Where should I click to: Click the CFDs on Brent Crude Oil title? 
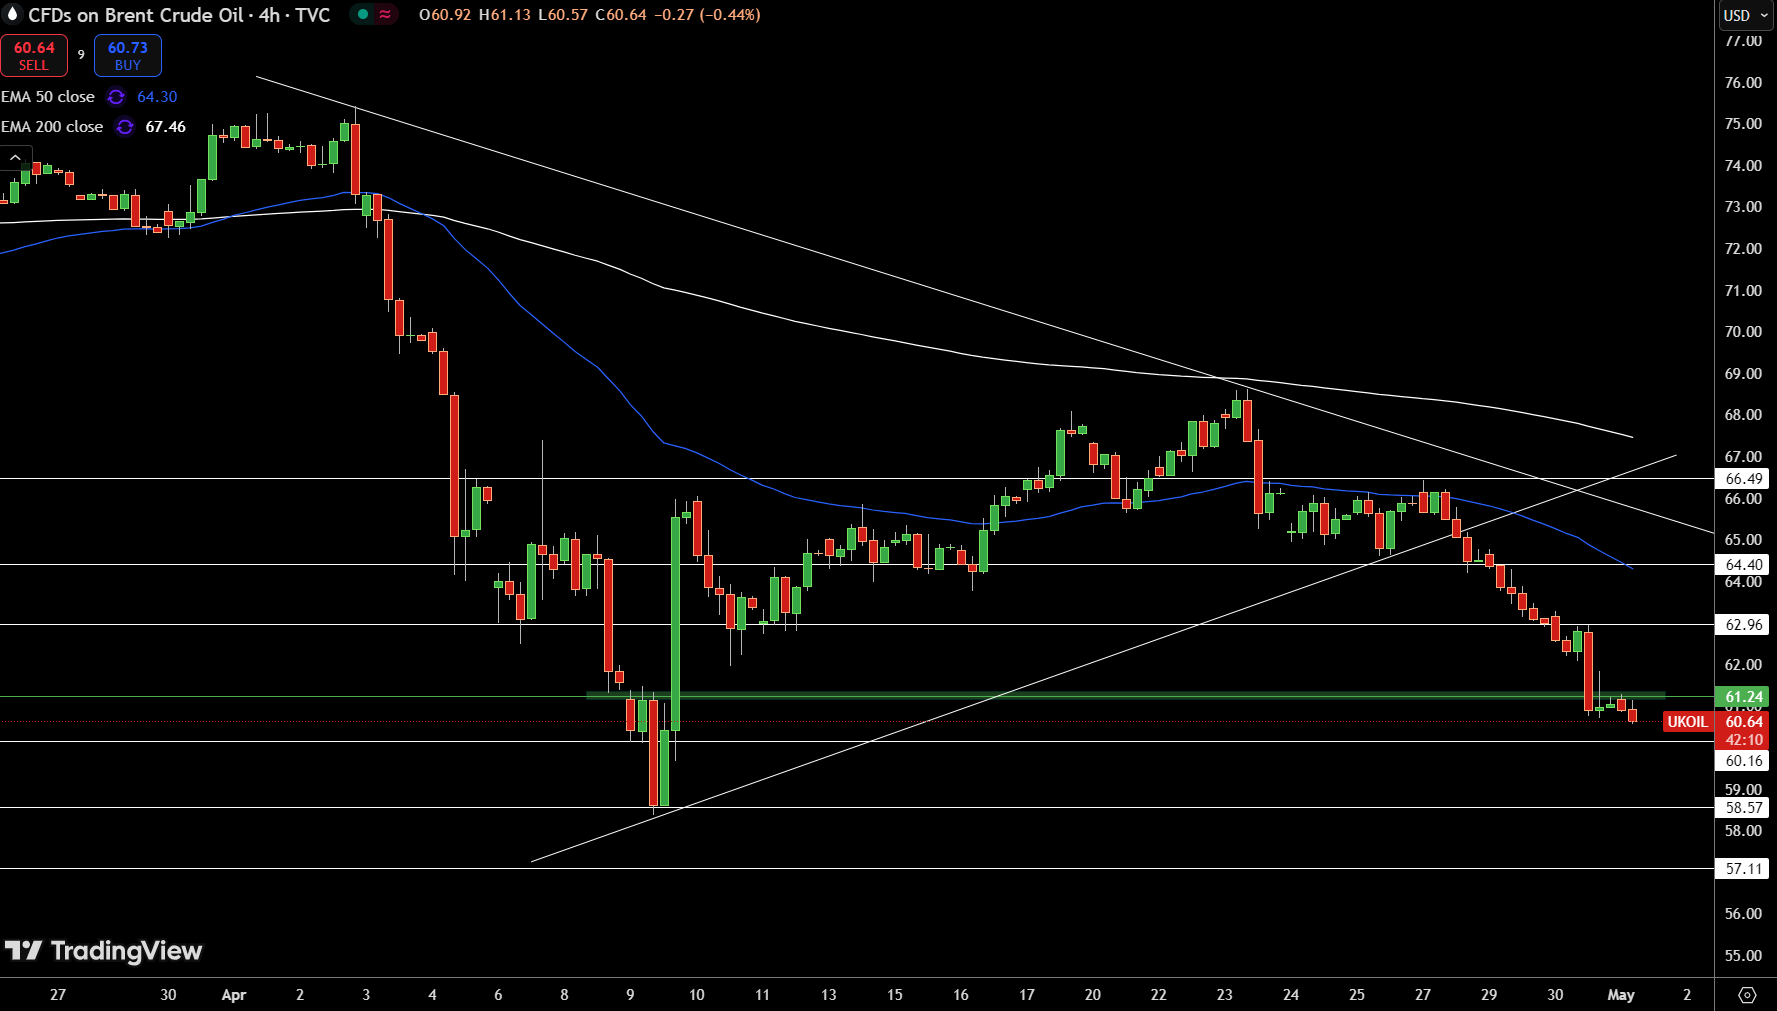[179, 15]
